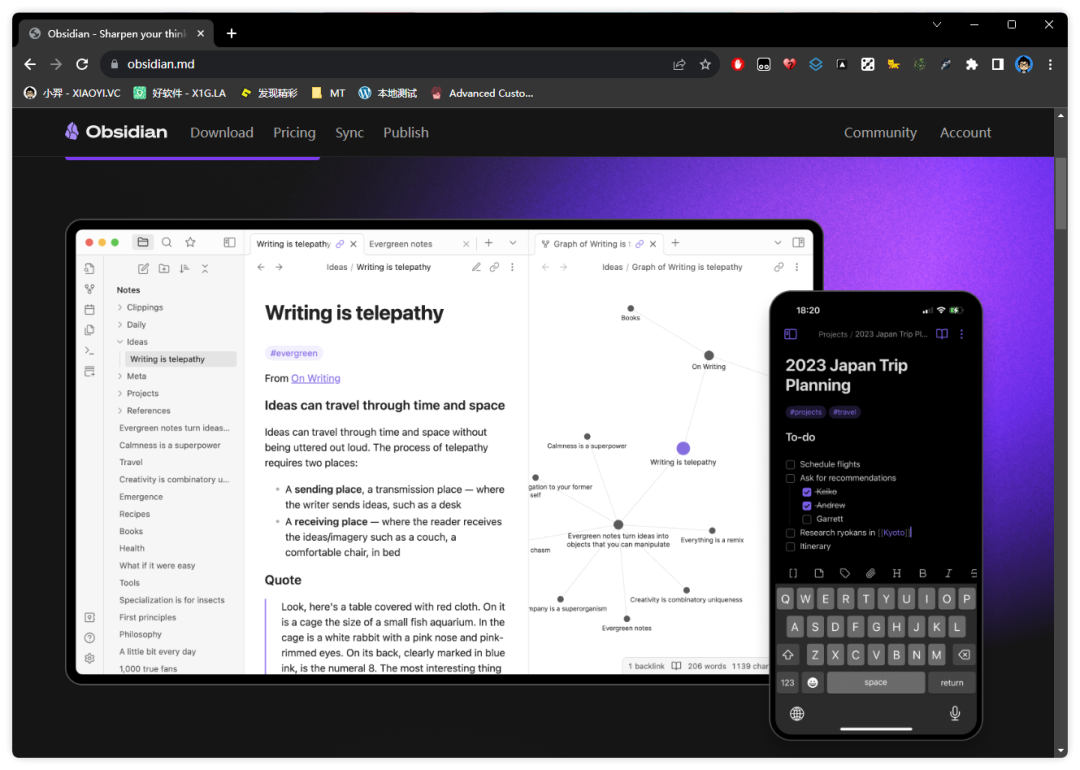This screenshot has height=770, width=1080.
Task: Select the Files explorer icon in Obsidian
Action: (143, 242)
